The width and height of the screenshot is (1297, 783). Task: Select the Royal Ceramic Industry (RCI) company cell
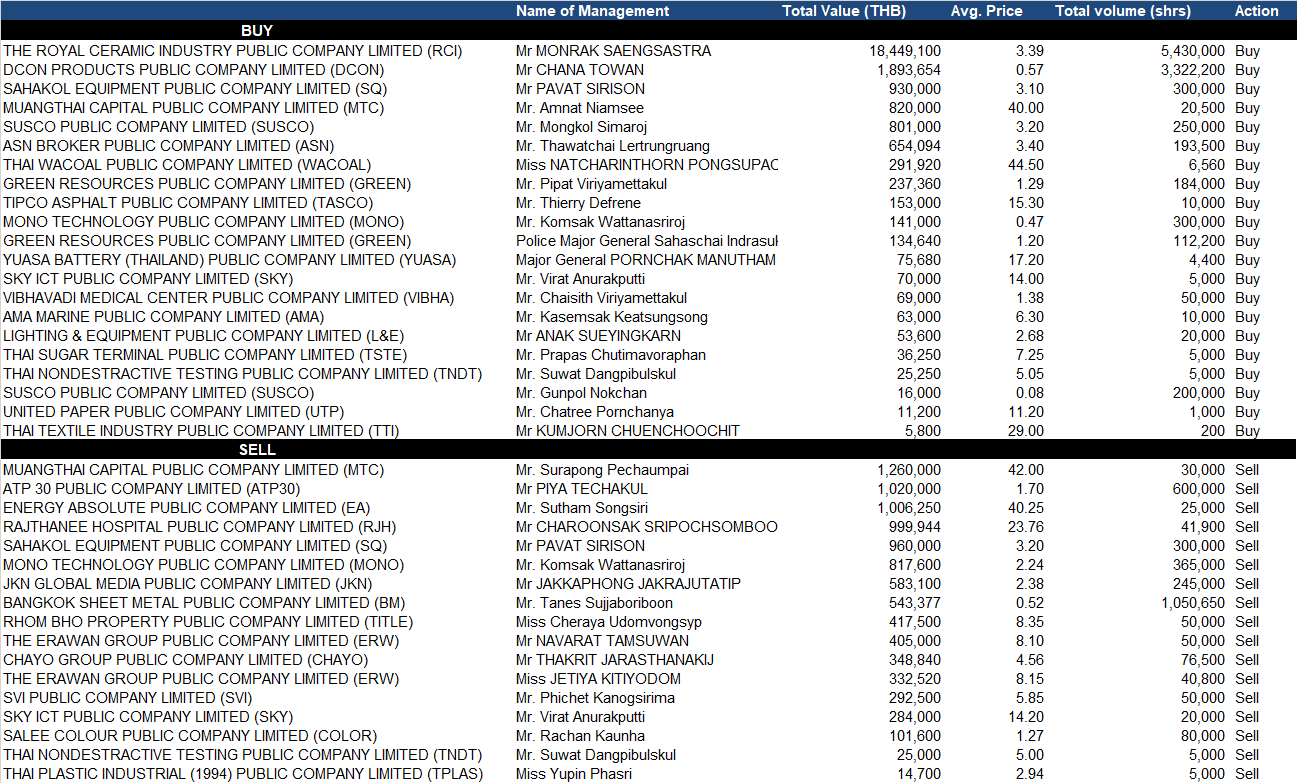click(232, 50)
